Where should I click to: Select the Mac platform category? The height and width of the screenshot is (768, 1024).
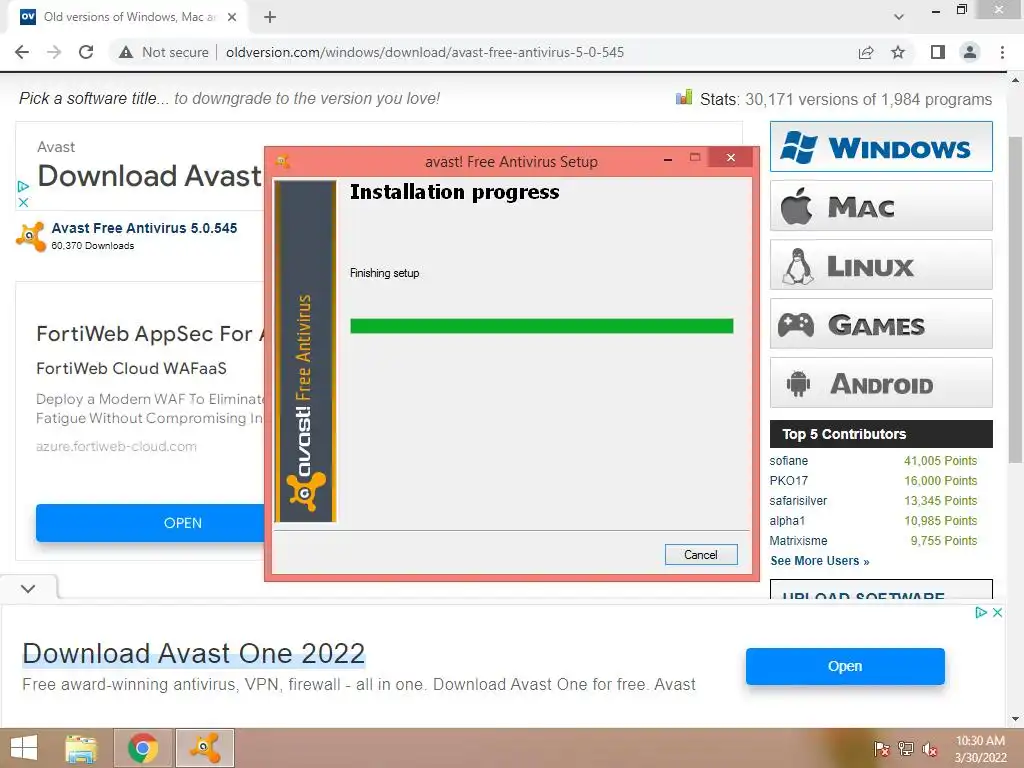tap(881, 206)
